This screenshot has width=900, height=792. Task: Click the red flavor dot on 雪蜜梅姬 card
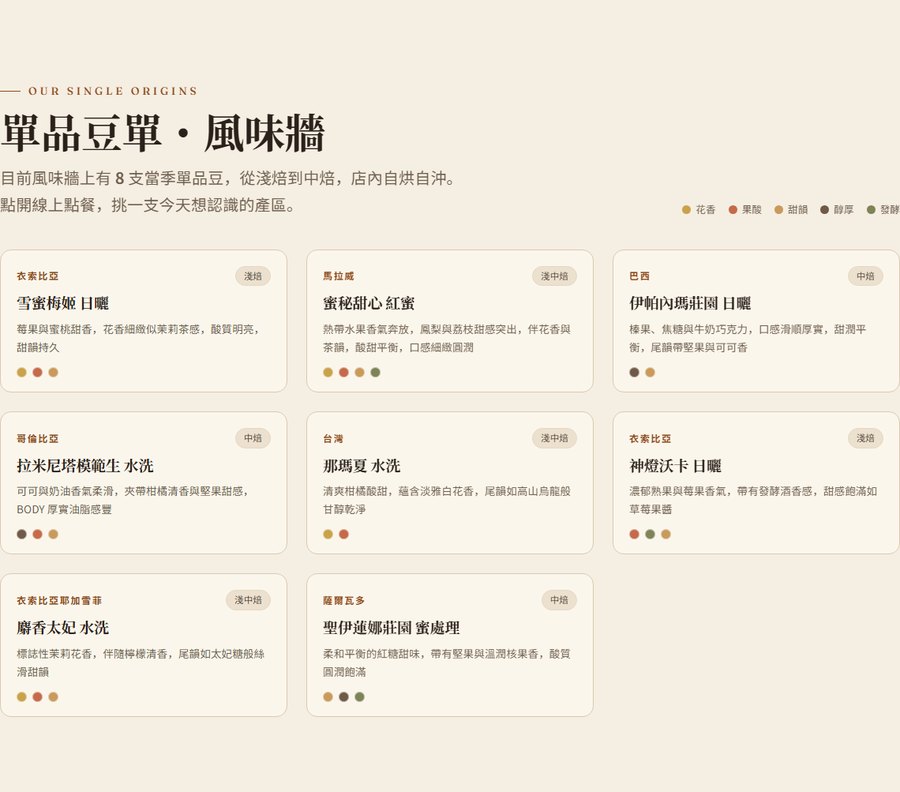point(37,372)
